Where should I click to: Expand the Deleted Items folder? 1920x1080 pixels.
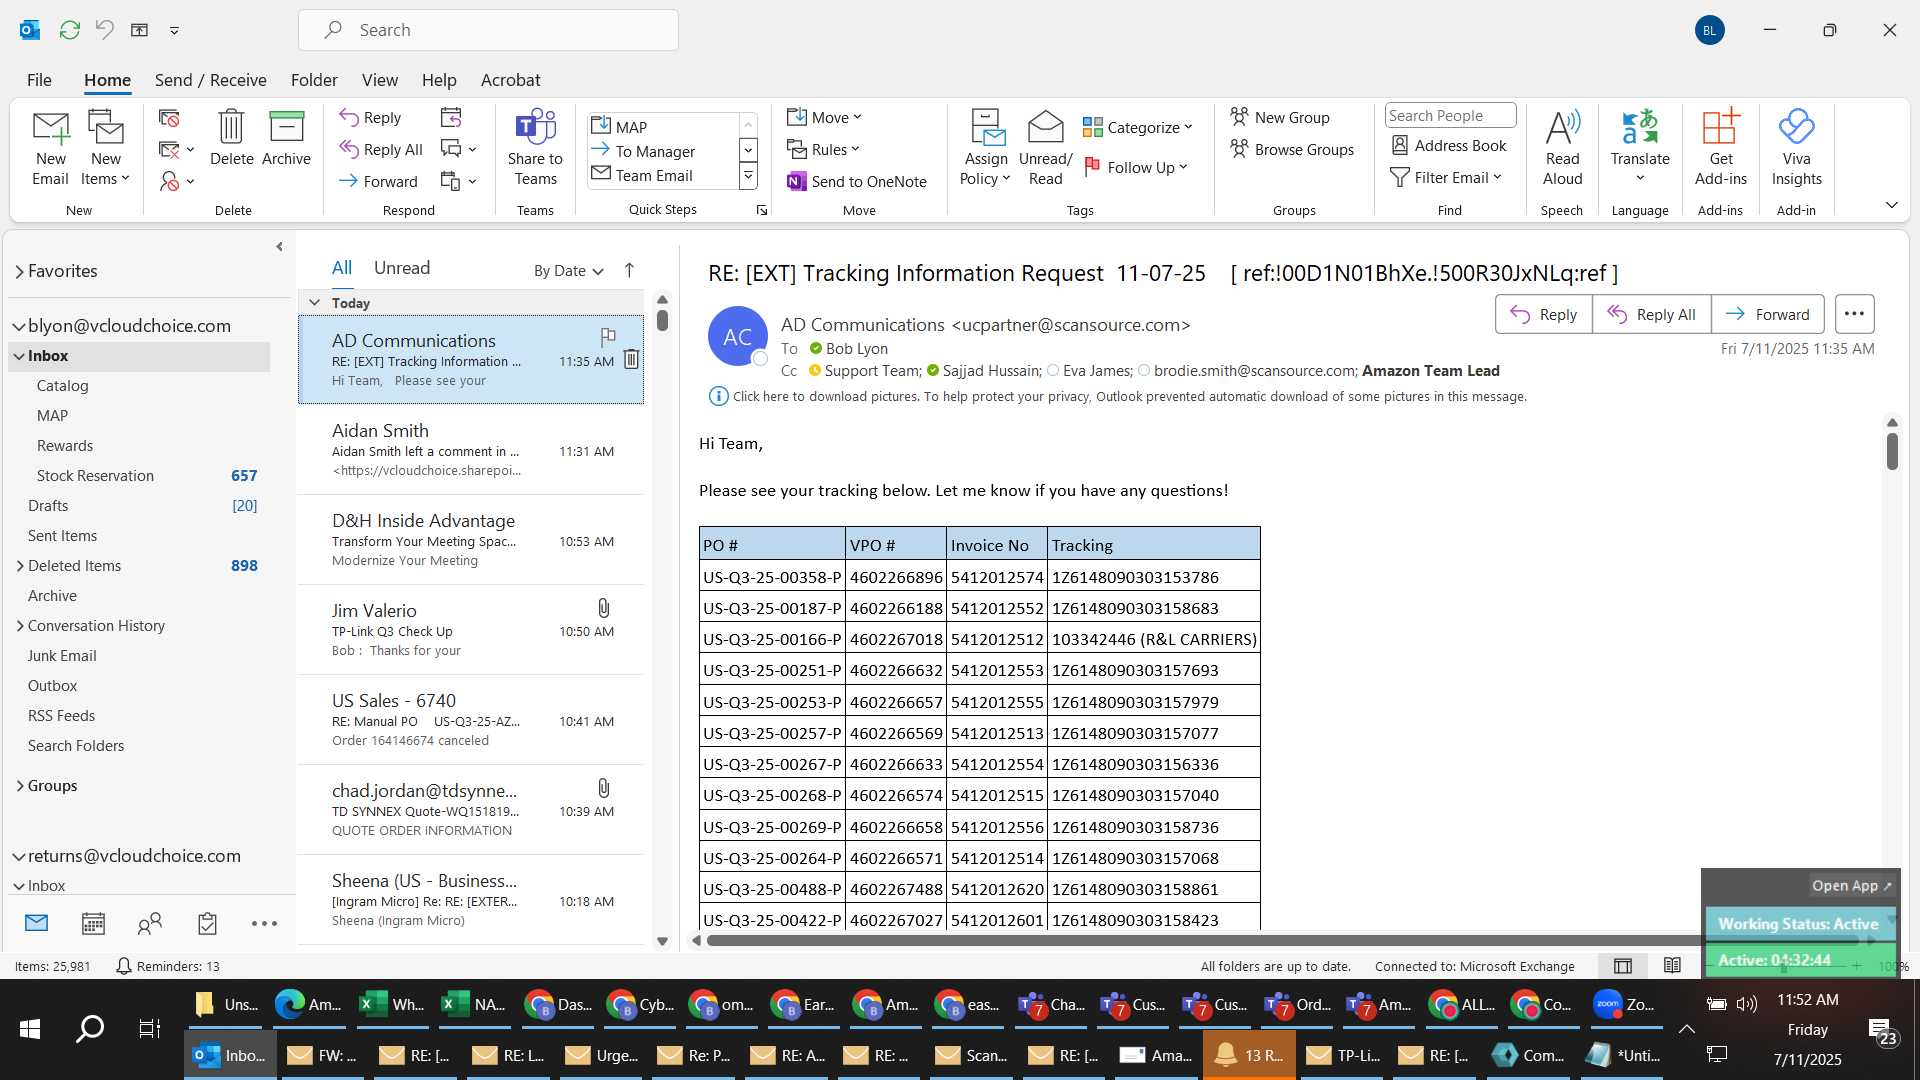coord(20,566)
